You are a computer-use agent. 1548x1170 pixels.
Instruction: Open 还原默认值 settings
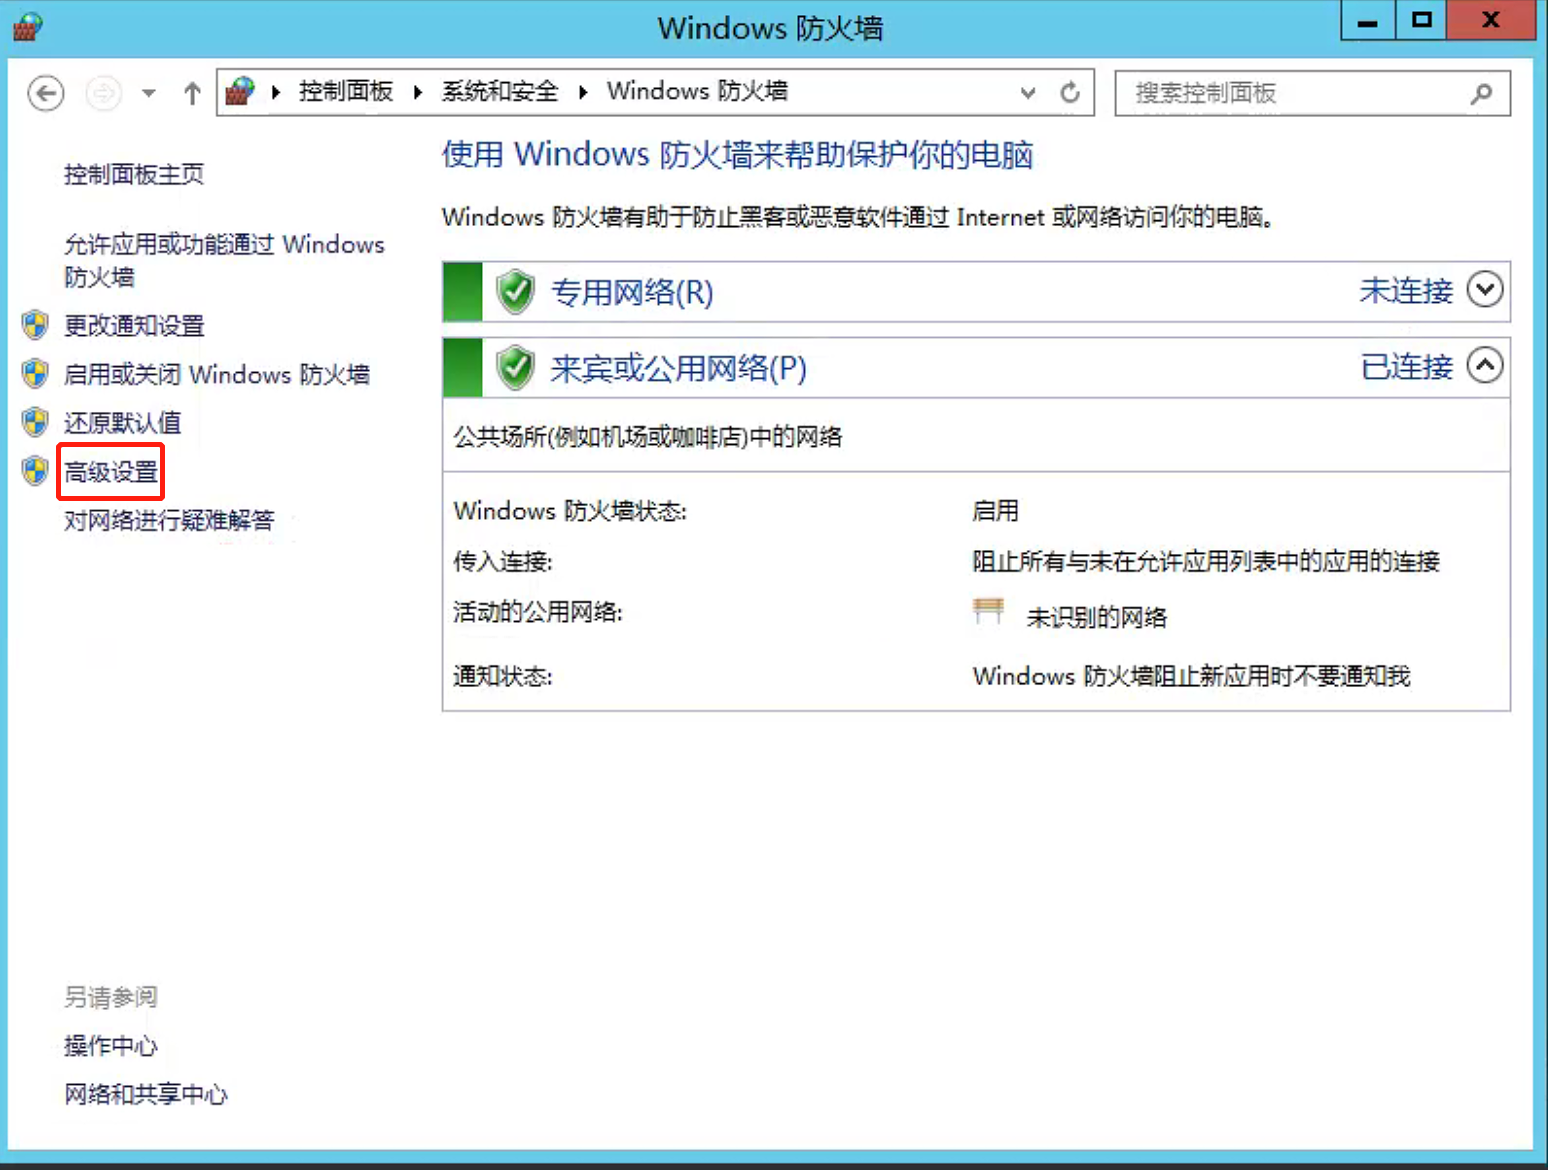coord(122,422)
